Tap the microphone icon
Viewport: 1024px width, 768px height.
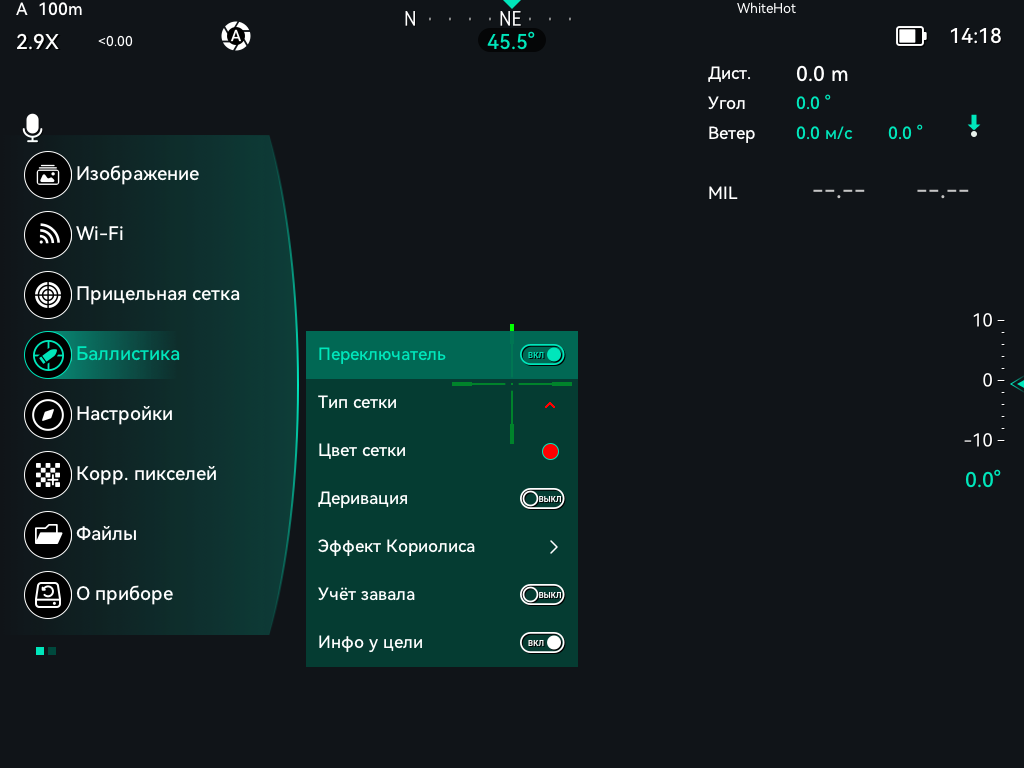[32, 127]
